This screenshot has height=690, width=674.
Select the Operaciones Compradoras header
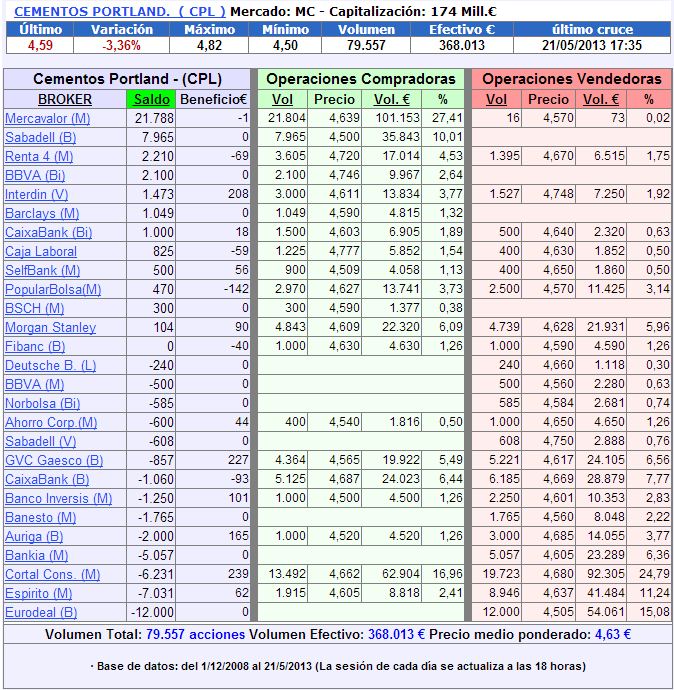pyautogui.click(x=361, y=79)
